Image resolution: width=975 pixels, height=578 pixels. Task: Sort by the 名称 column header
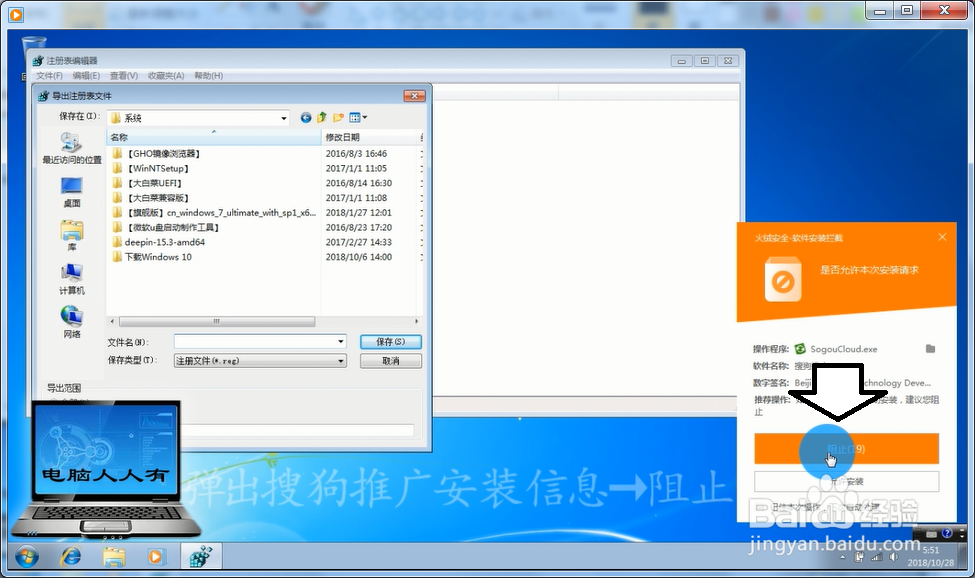point(213,137)
